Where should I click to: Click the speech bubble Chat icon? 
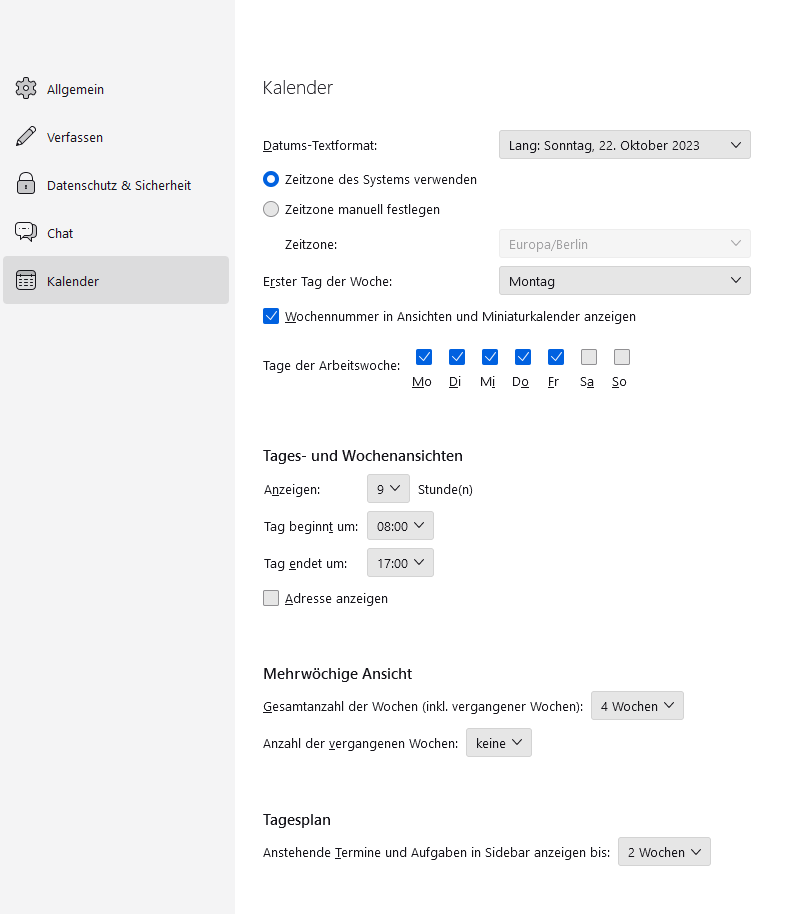click(x=26, y=233)
